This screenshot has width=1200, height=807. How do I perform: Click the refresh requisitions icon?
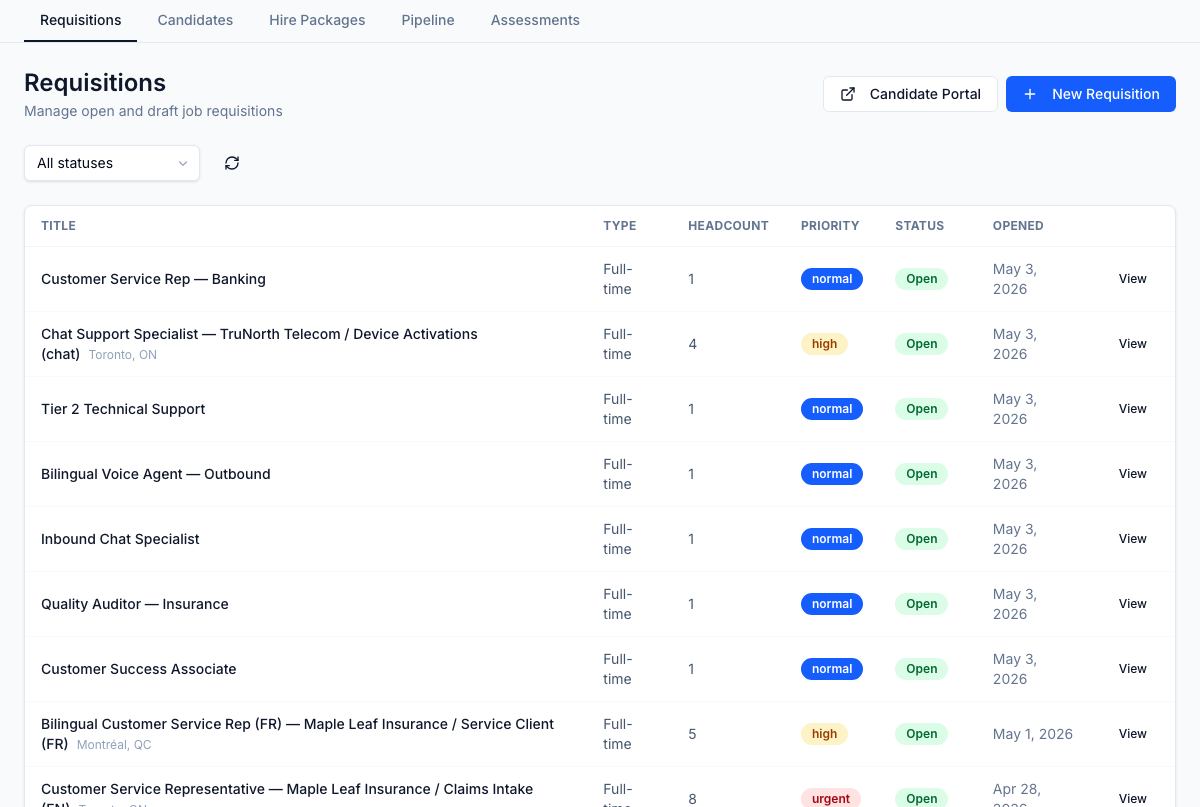[232, 163]
